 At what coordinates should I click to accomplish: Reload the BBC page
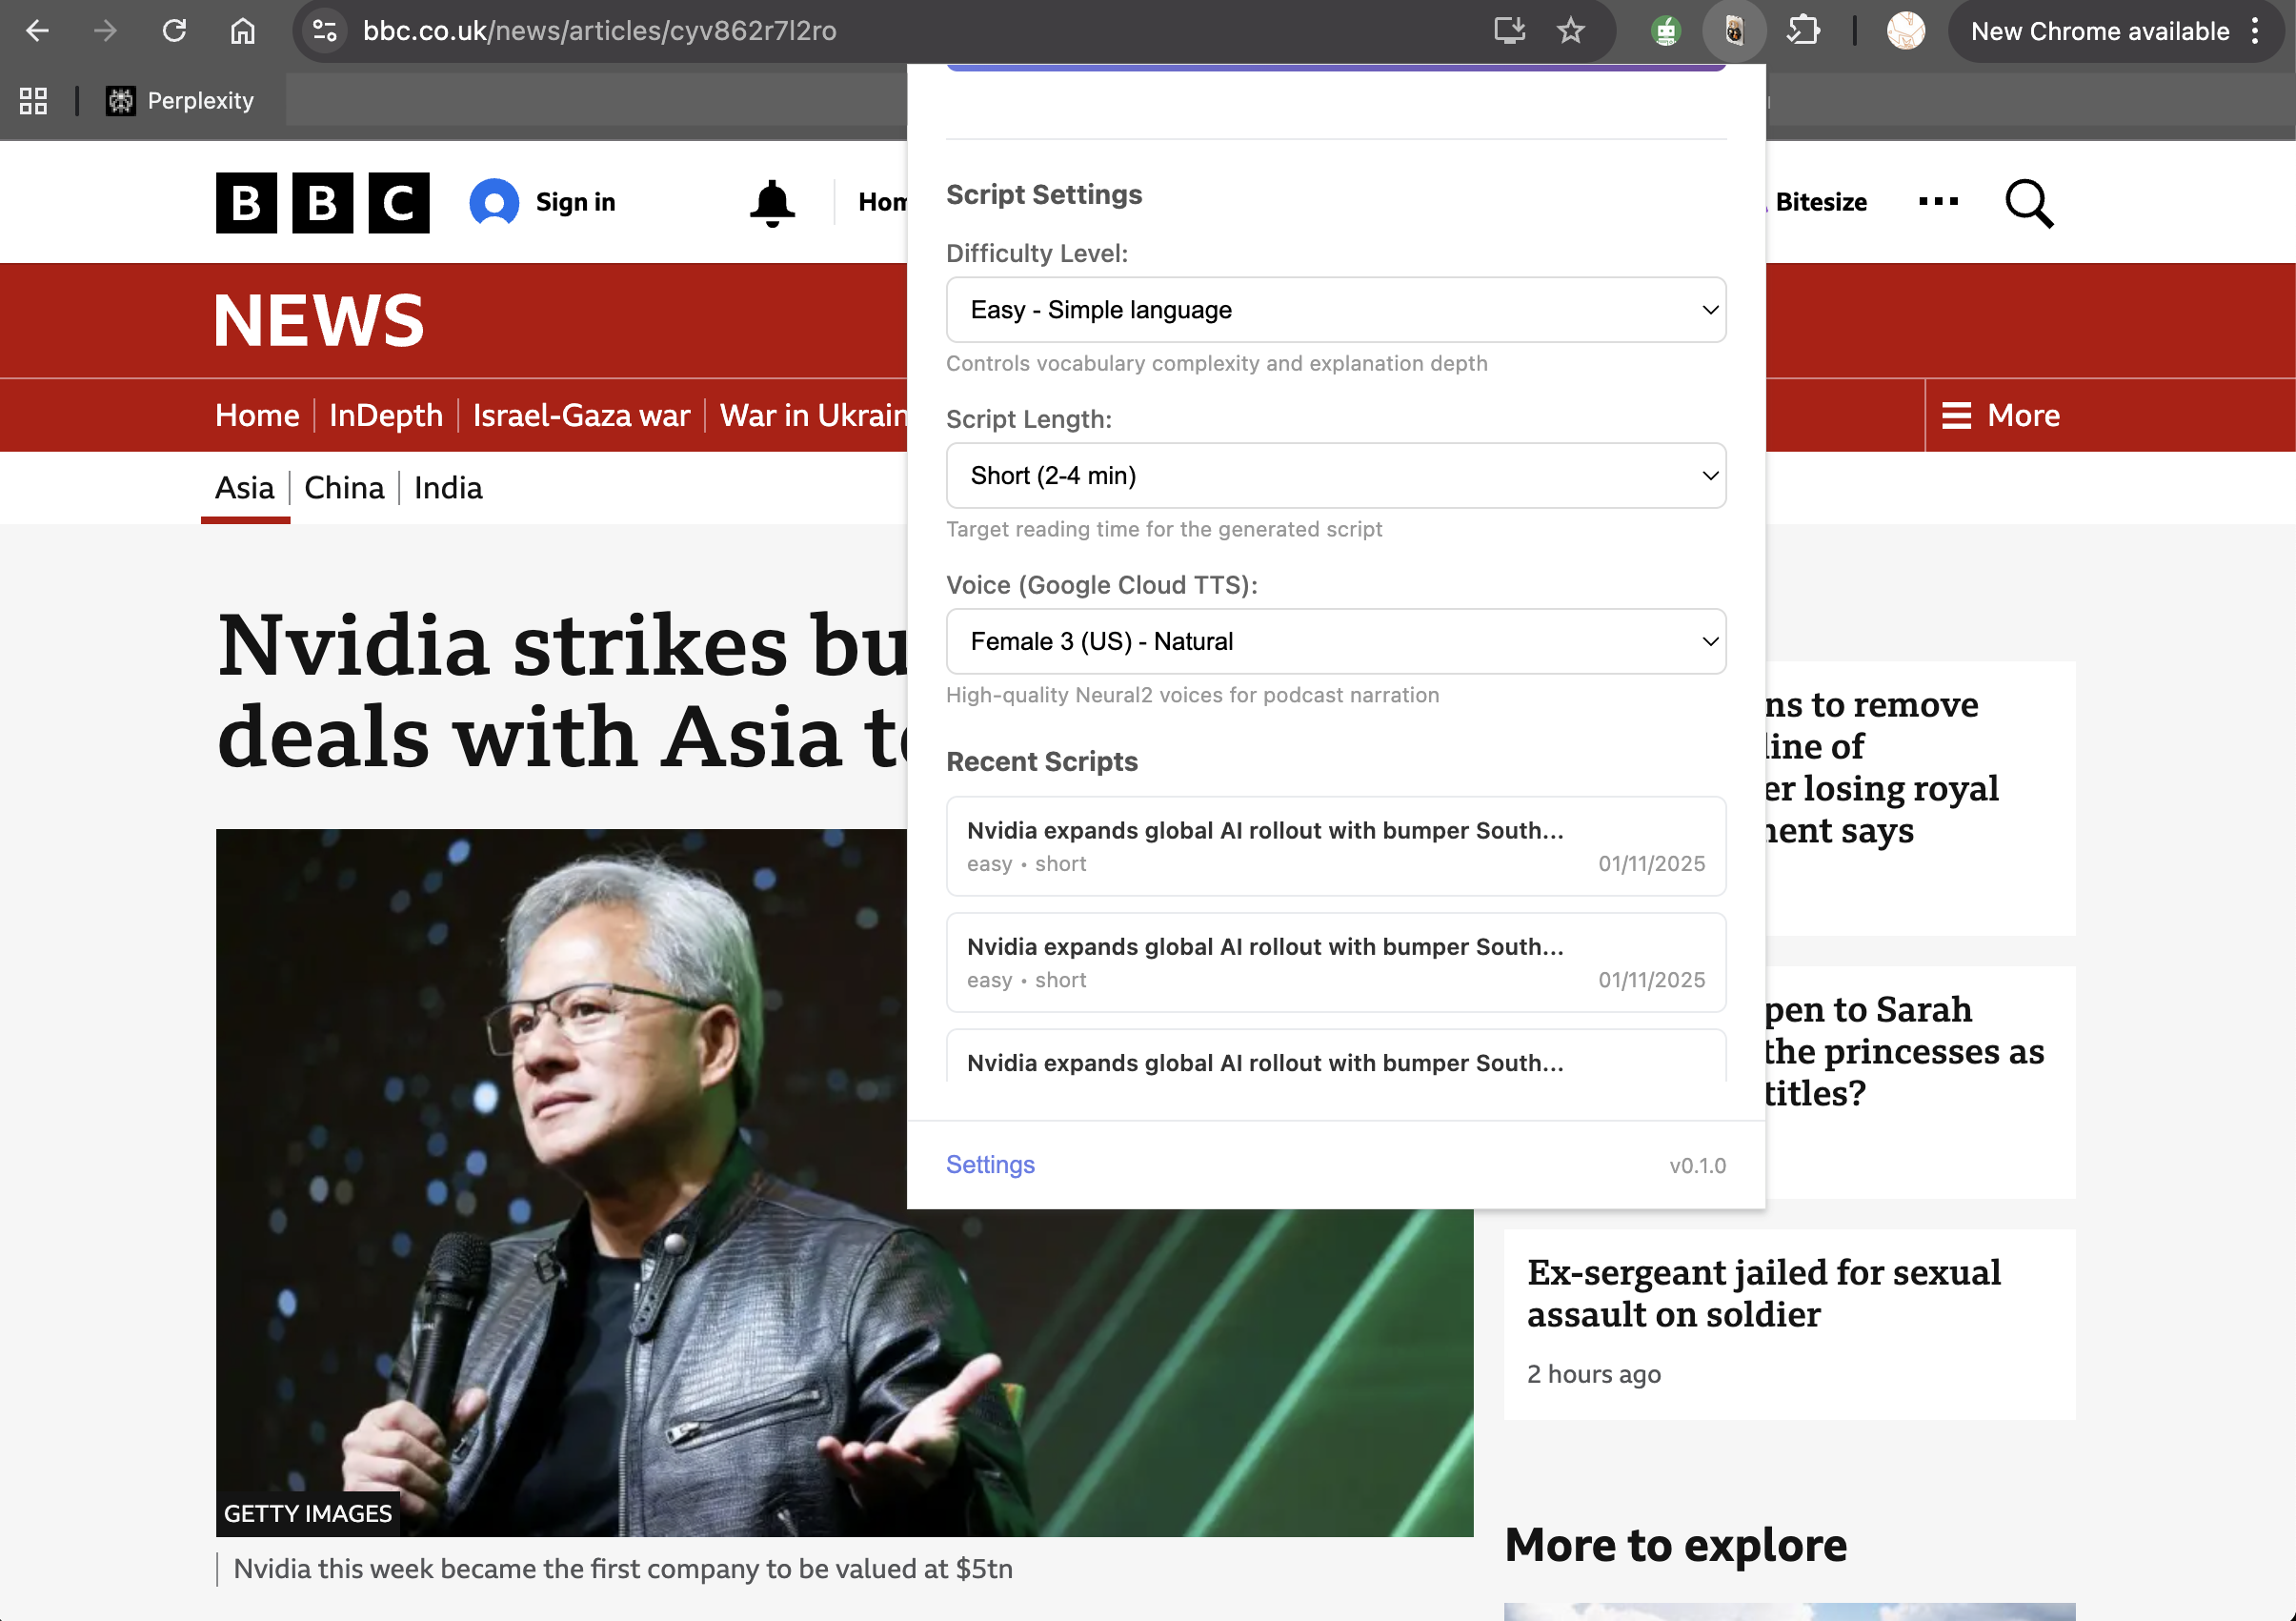(x=174, y=31)
